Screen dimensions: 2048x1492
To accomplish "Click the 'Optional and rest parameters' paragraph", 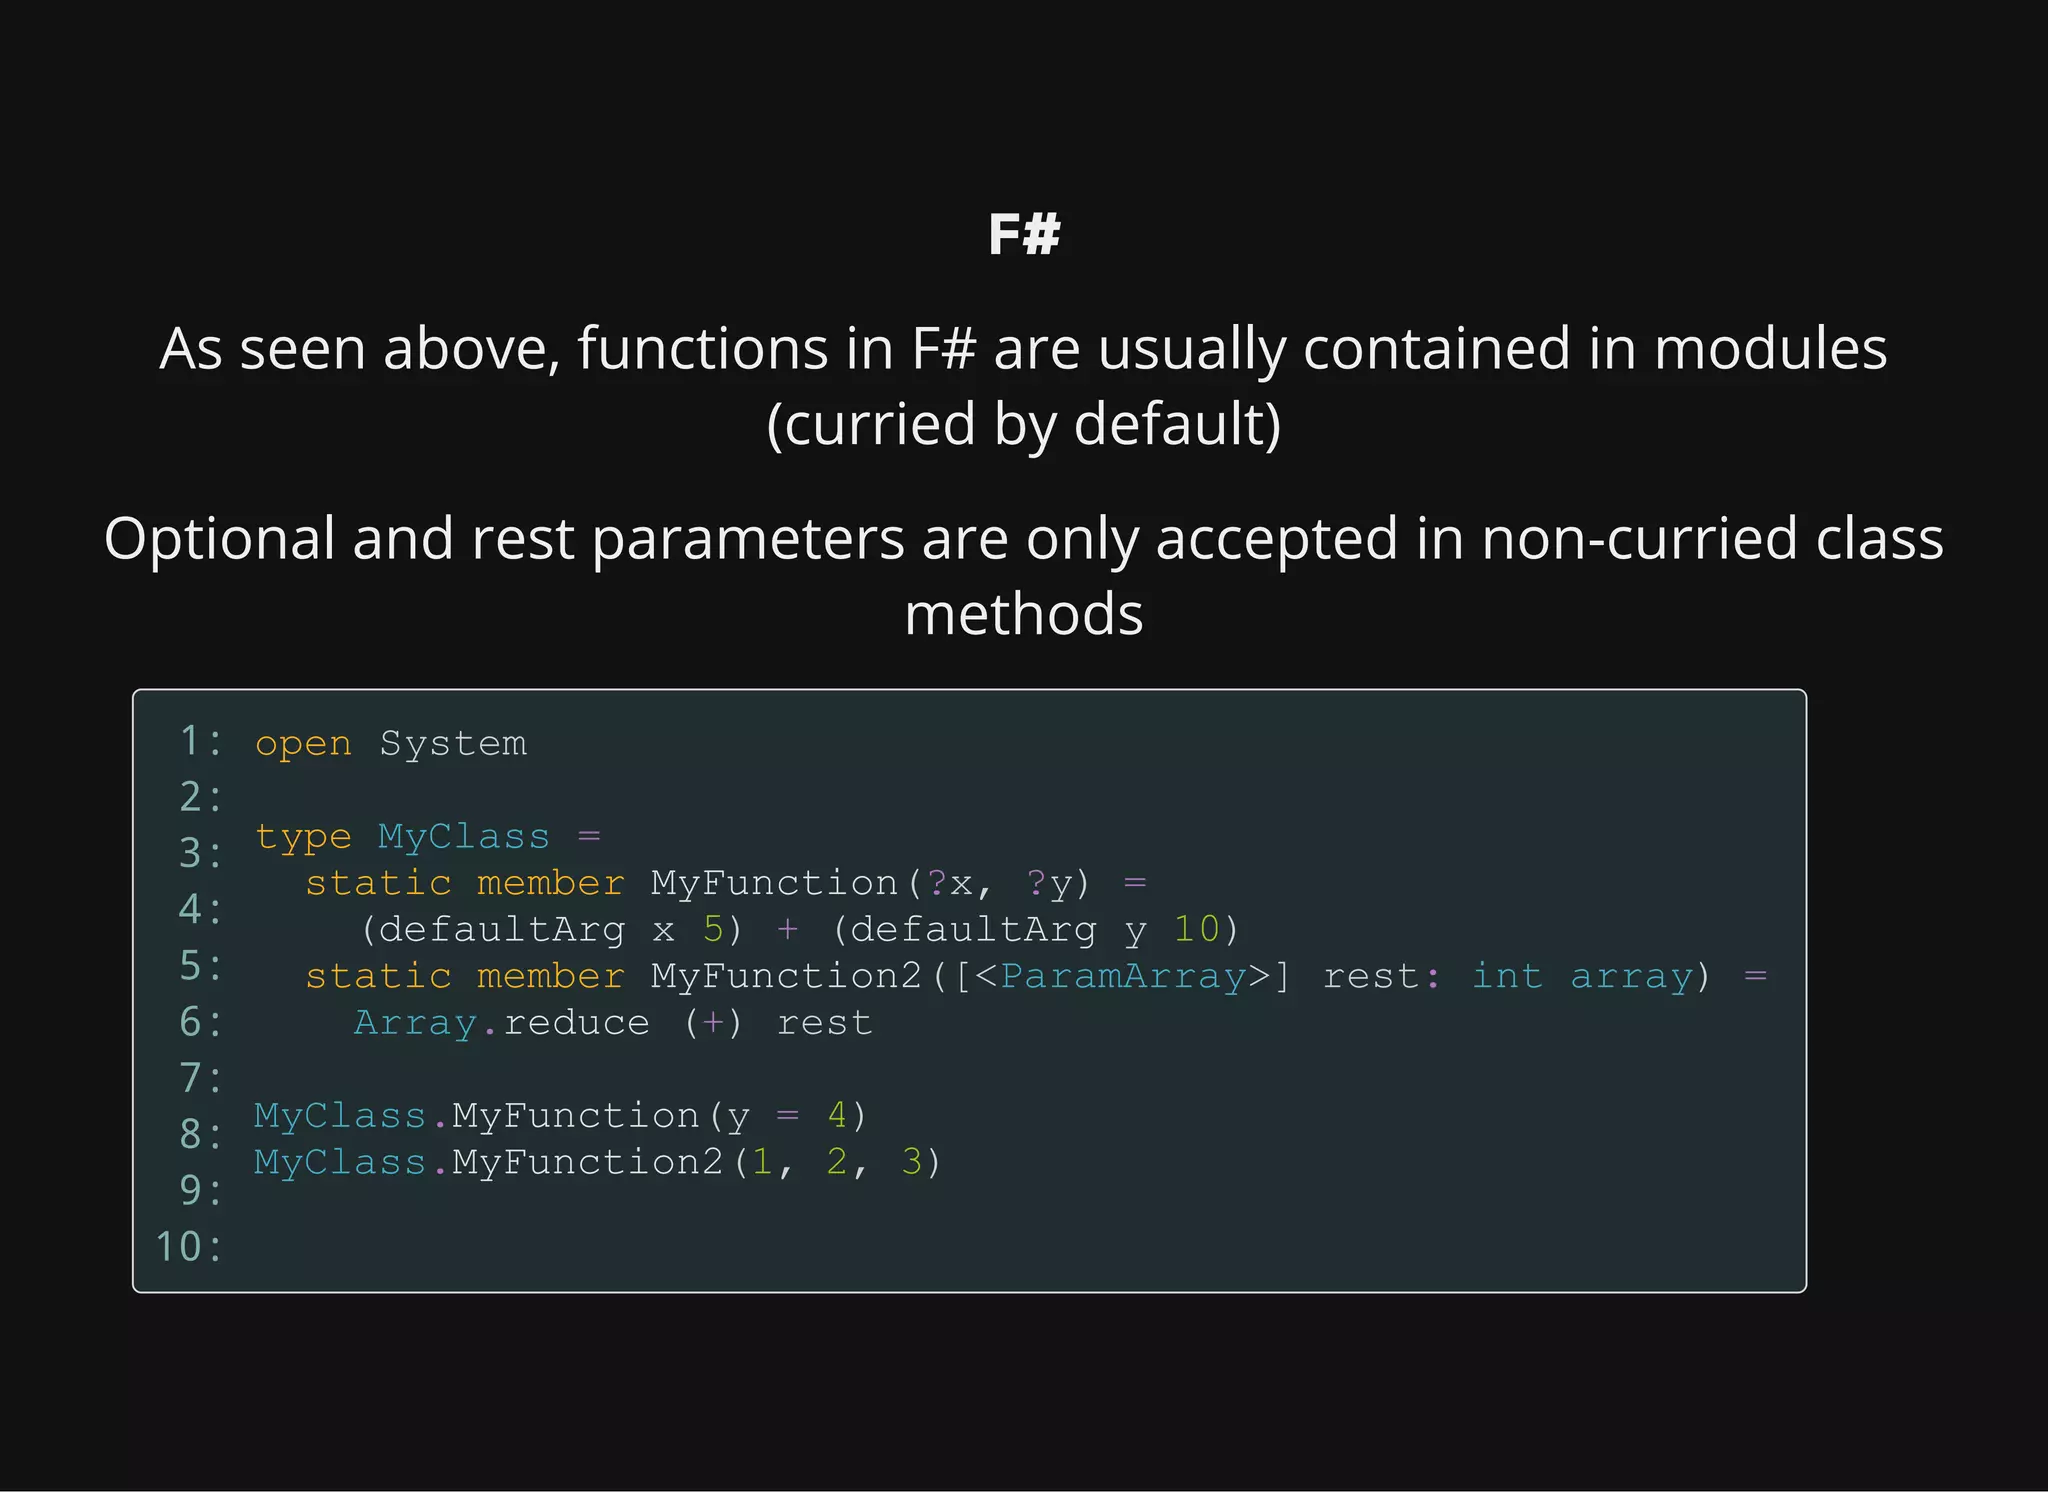I will click(1024, 539).
